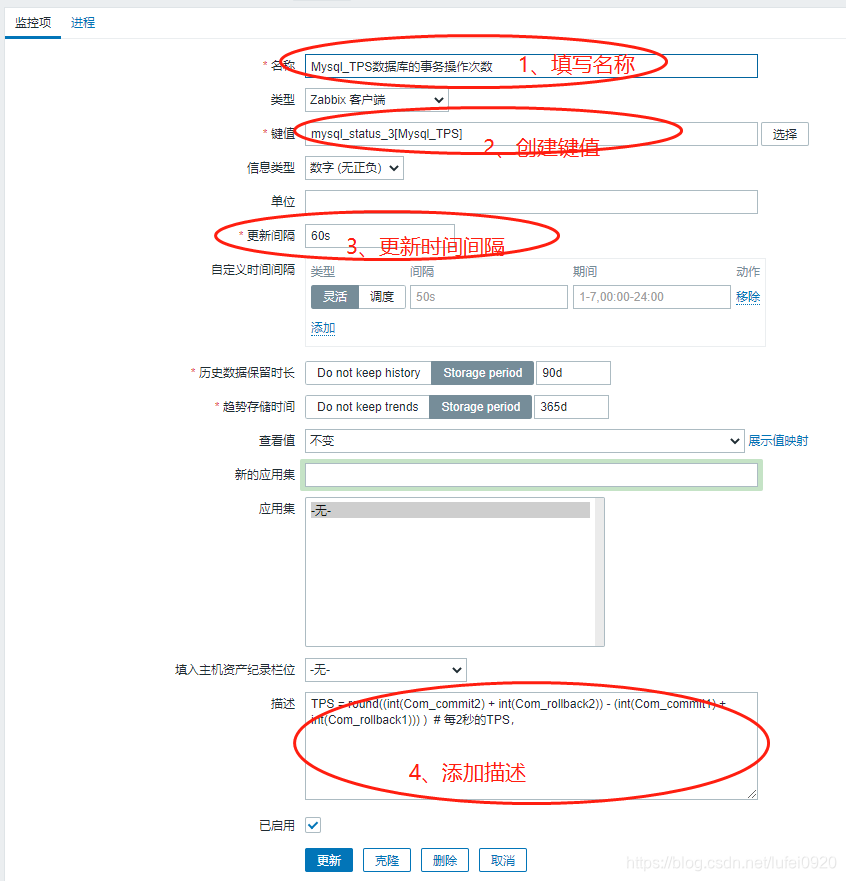Select the 灵活 interval type

[335, 297]
